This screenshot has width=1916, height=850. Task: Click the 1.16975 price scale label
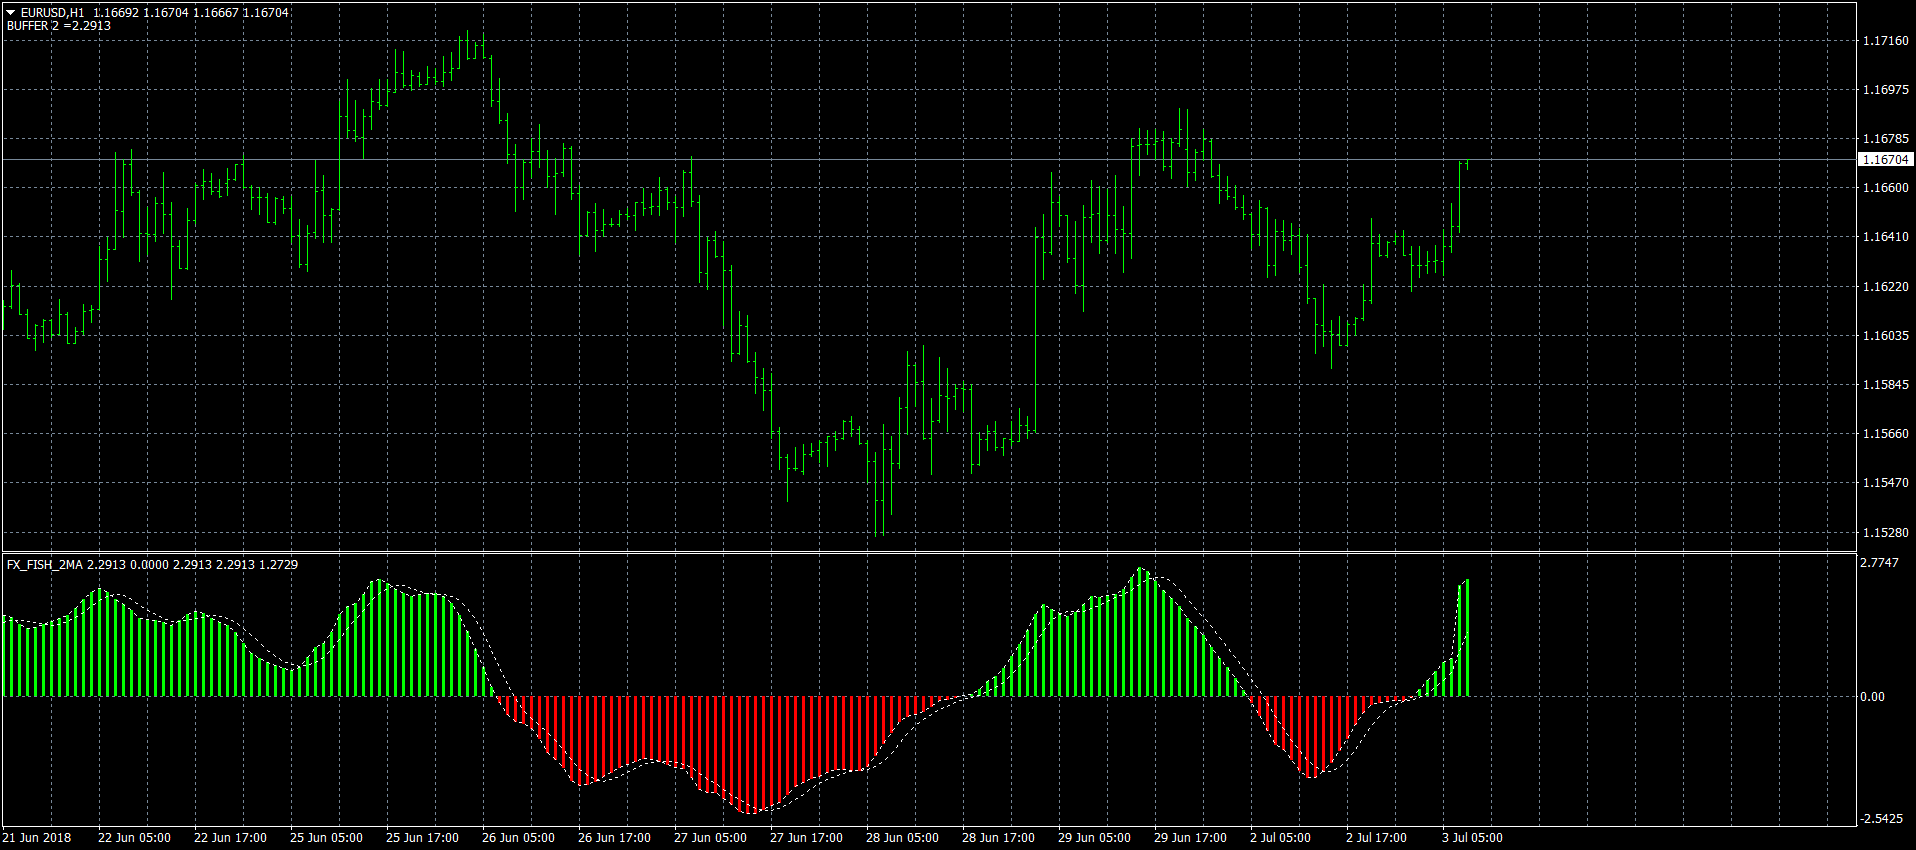(x=1886, y=90)
